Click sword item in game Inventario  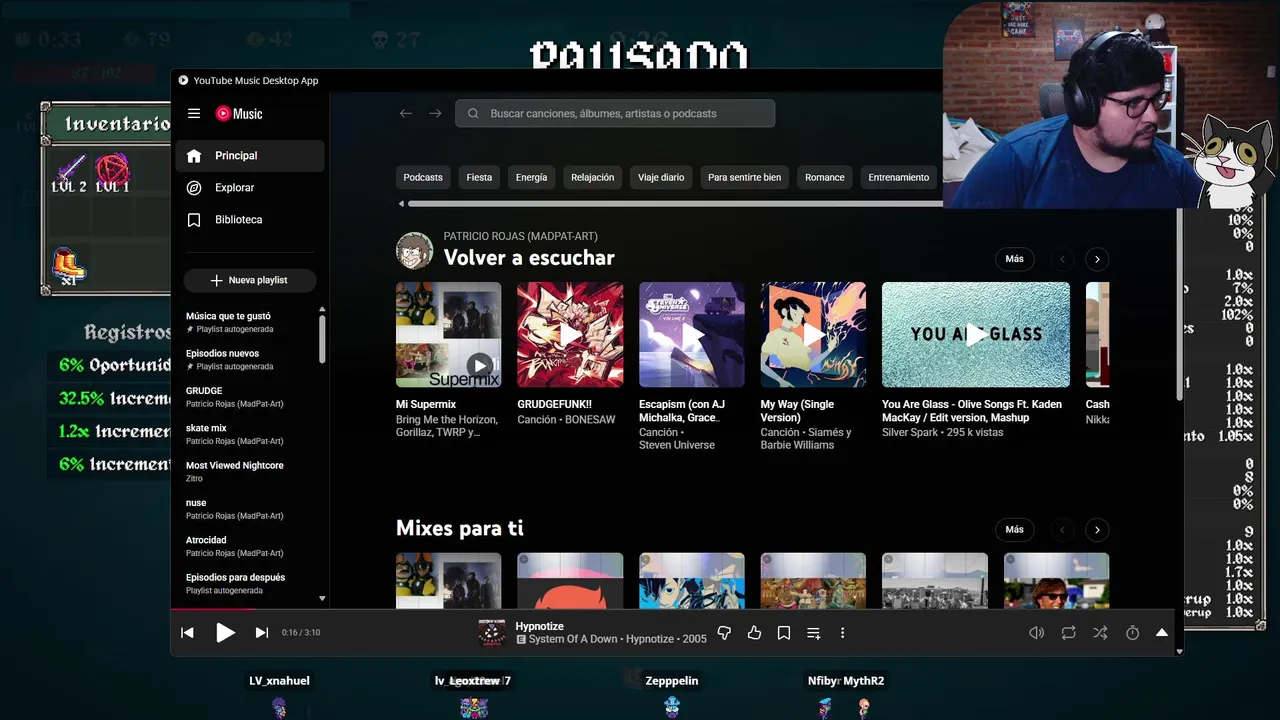(x=70, y=172)
